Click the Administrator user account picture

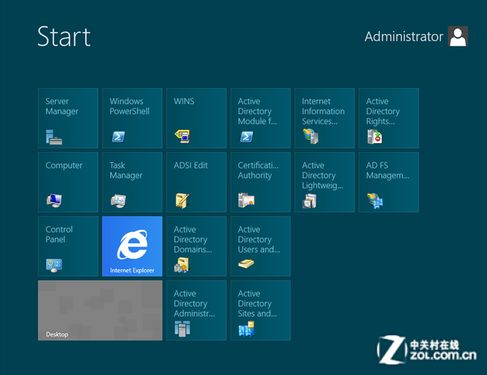click(458, 36)
